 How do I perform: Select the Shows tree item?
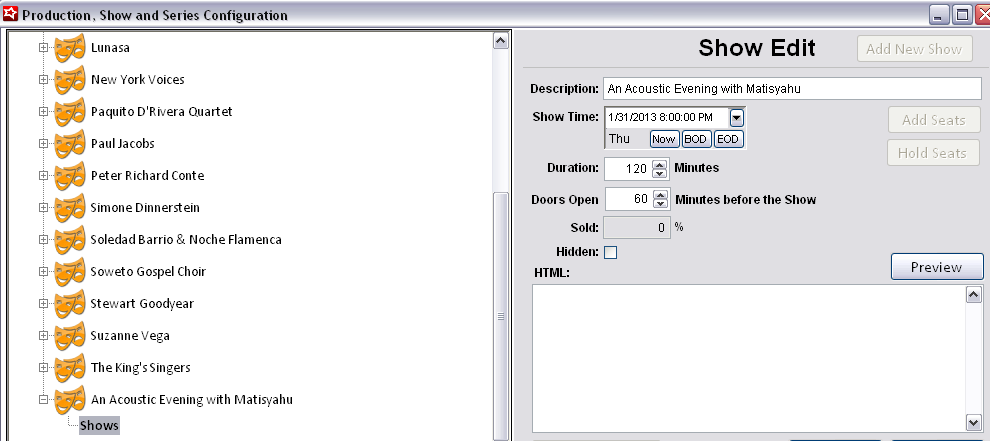(x=99, y=426)
